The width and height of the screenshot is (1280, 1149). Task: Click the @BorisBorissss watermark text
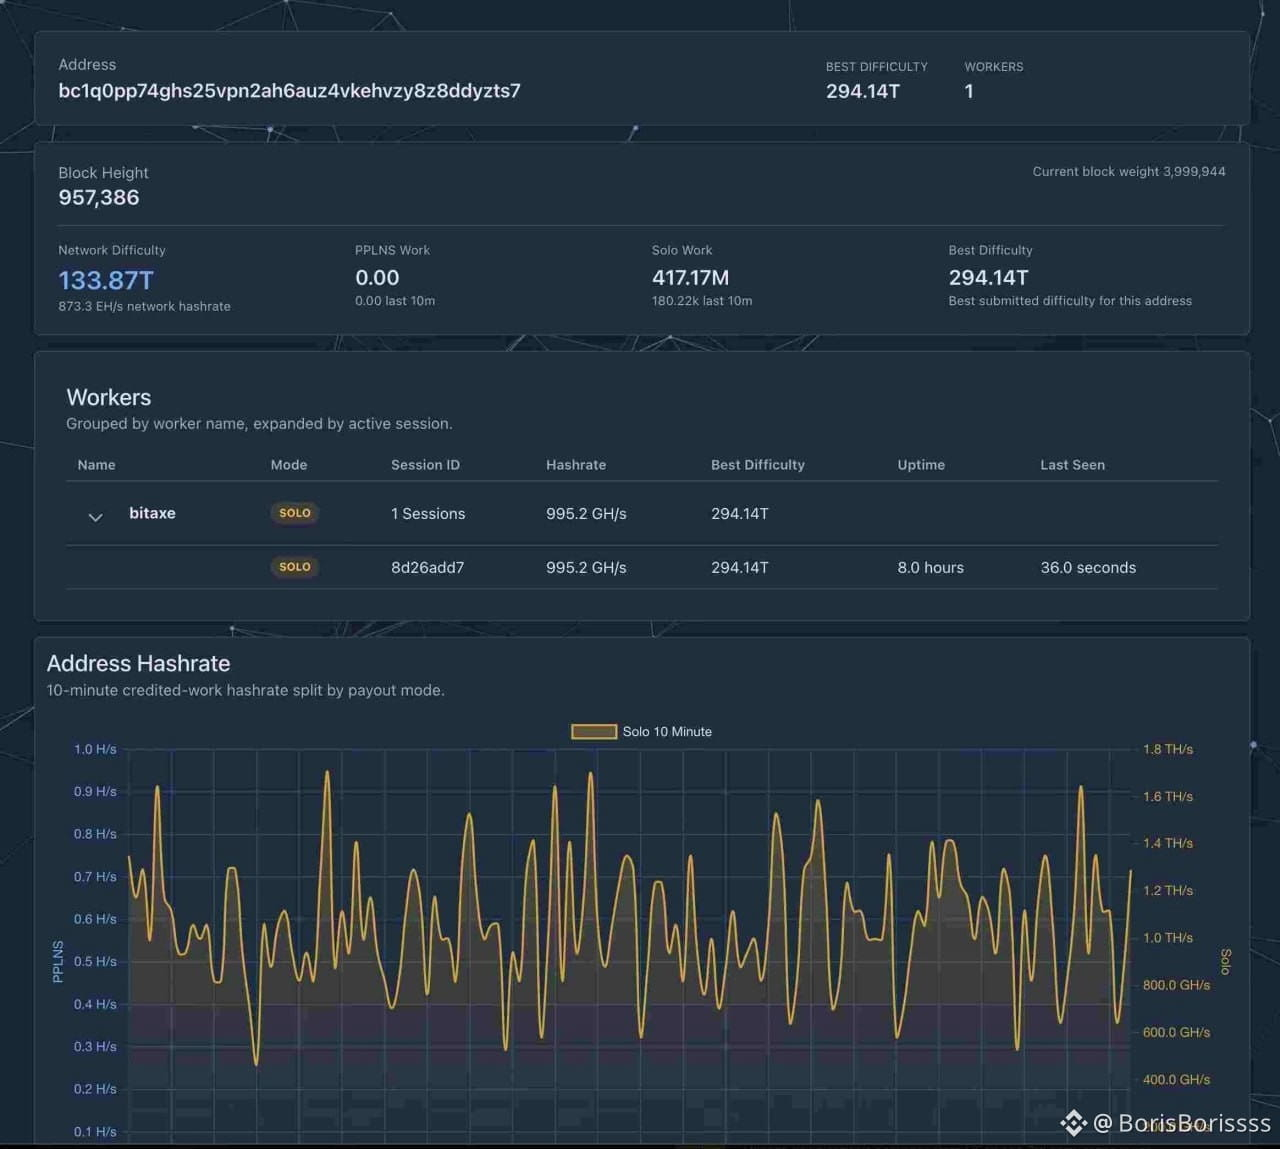point(1182,1123)
